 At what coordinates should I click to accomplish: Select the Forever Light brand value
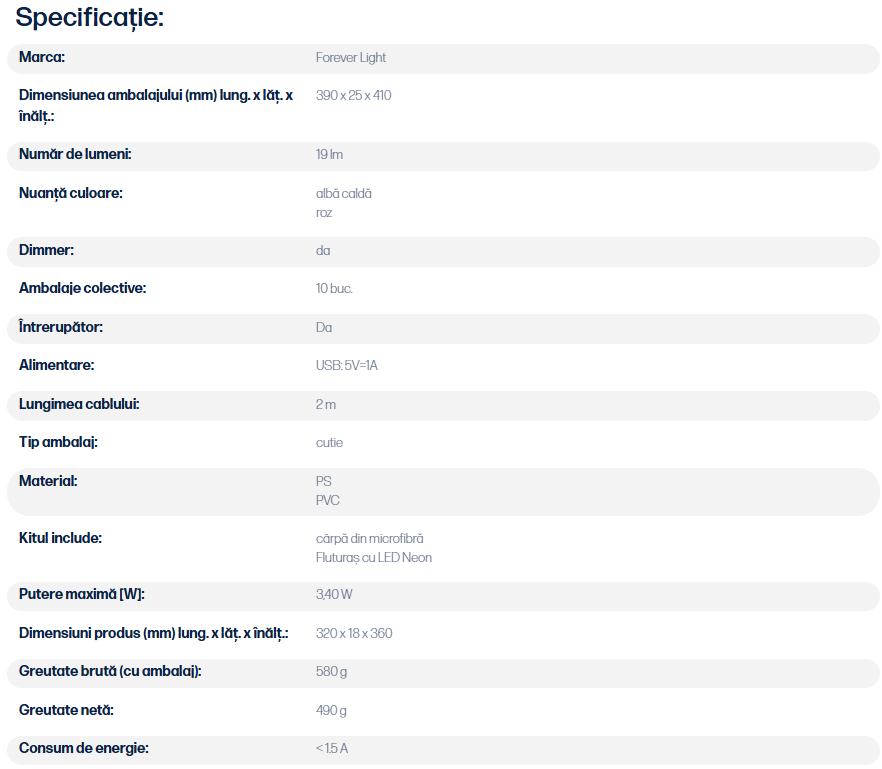350,58
